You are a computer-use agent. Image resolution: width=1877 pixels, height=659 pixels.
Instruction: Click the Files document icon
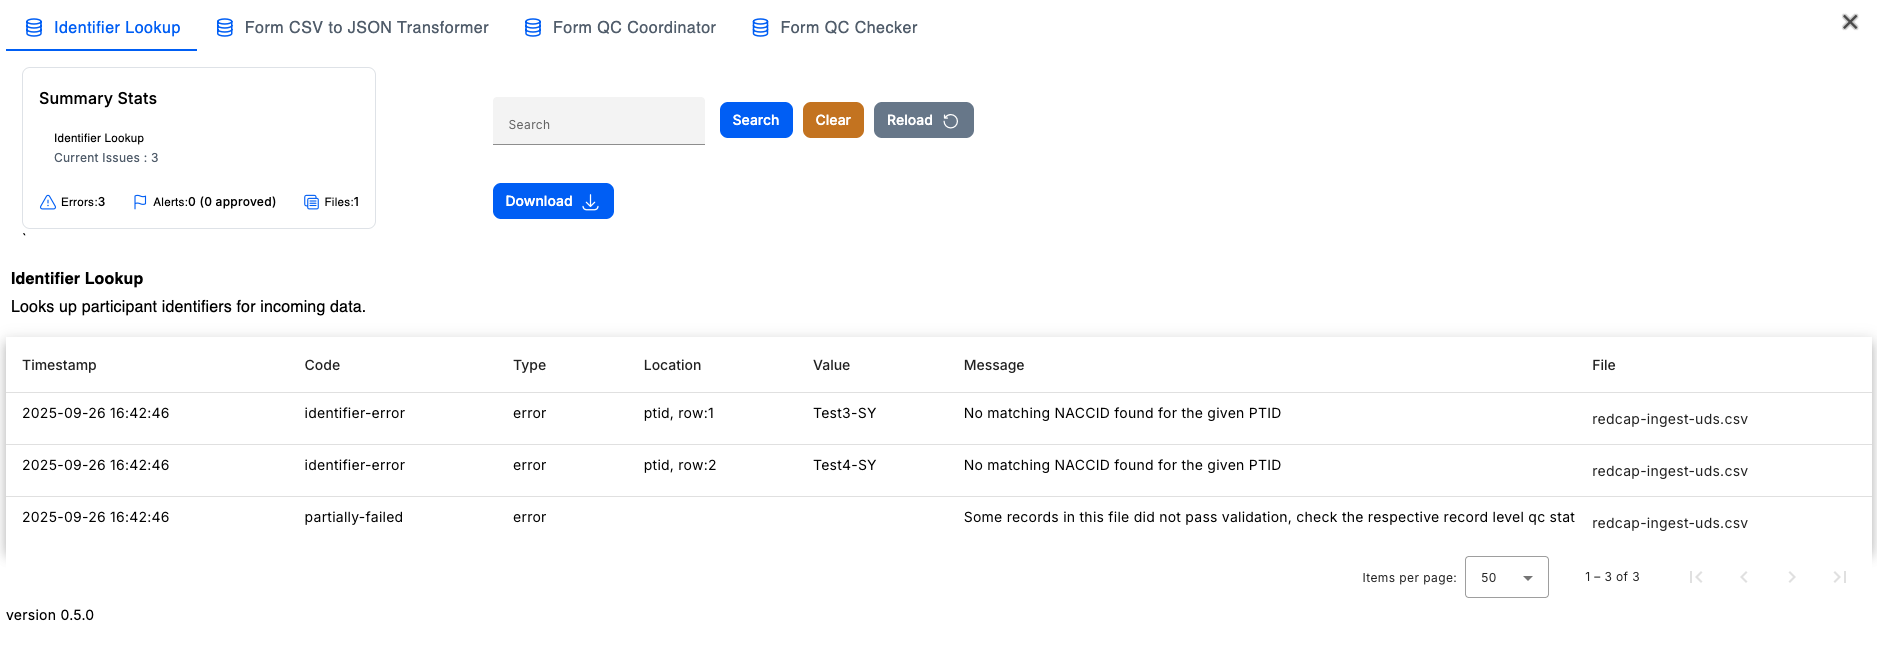311,202
